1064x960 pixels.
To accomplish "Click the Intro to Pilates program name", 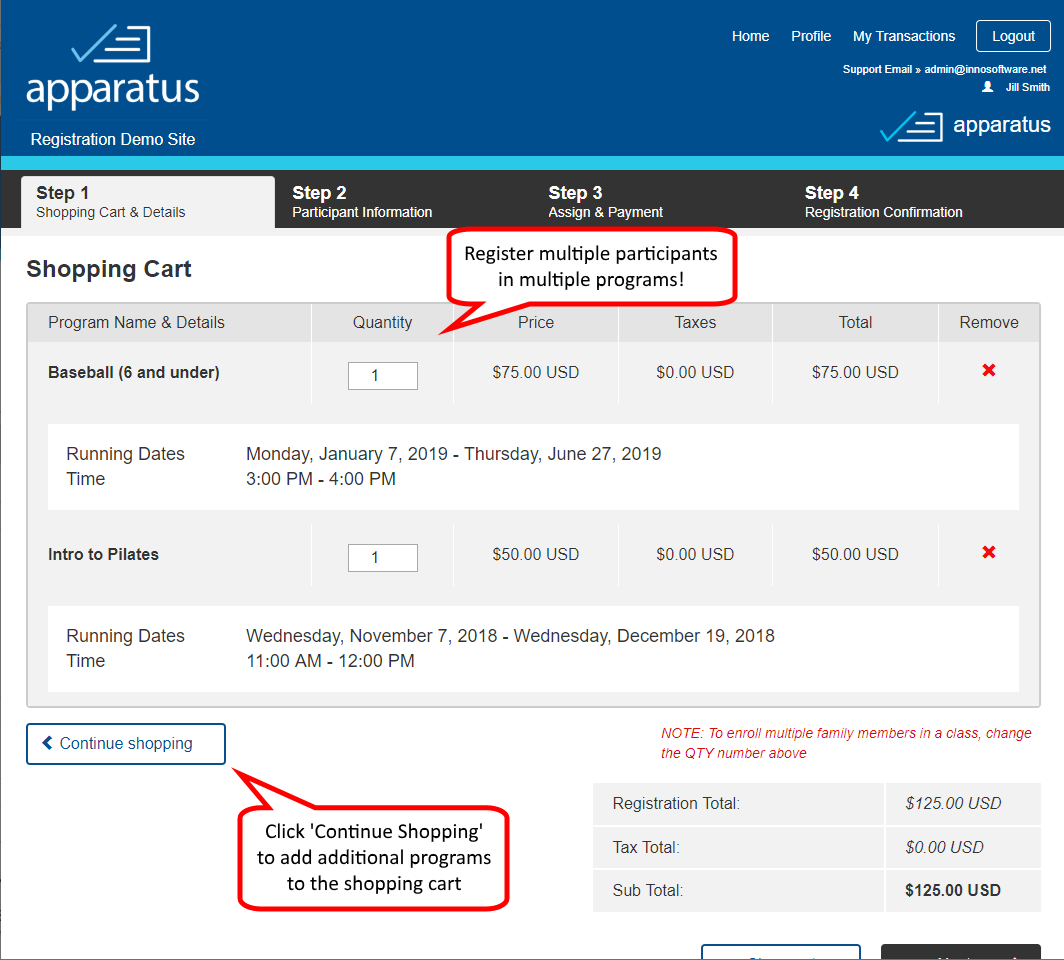I will 103,555.
